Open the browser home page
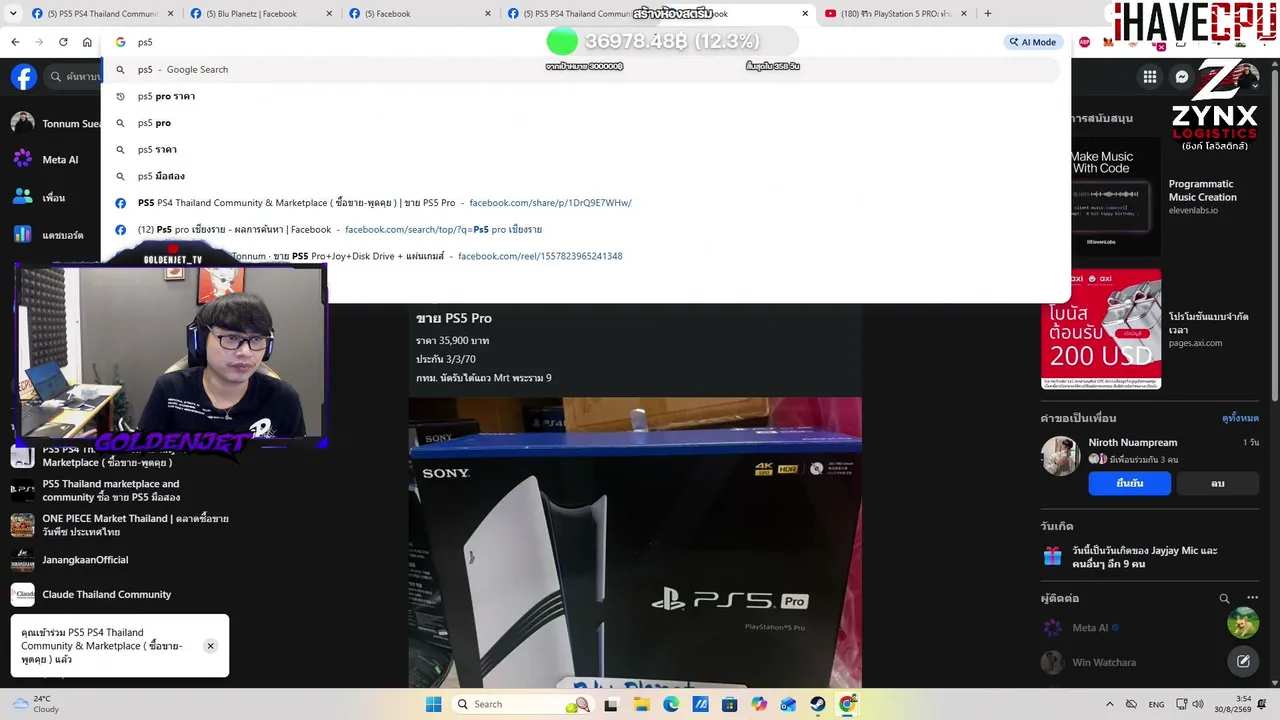 87,42
